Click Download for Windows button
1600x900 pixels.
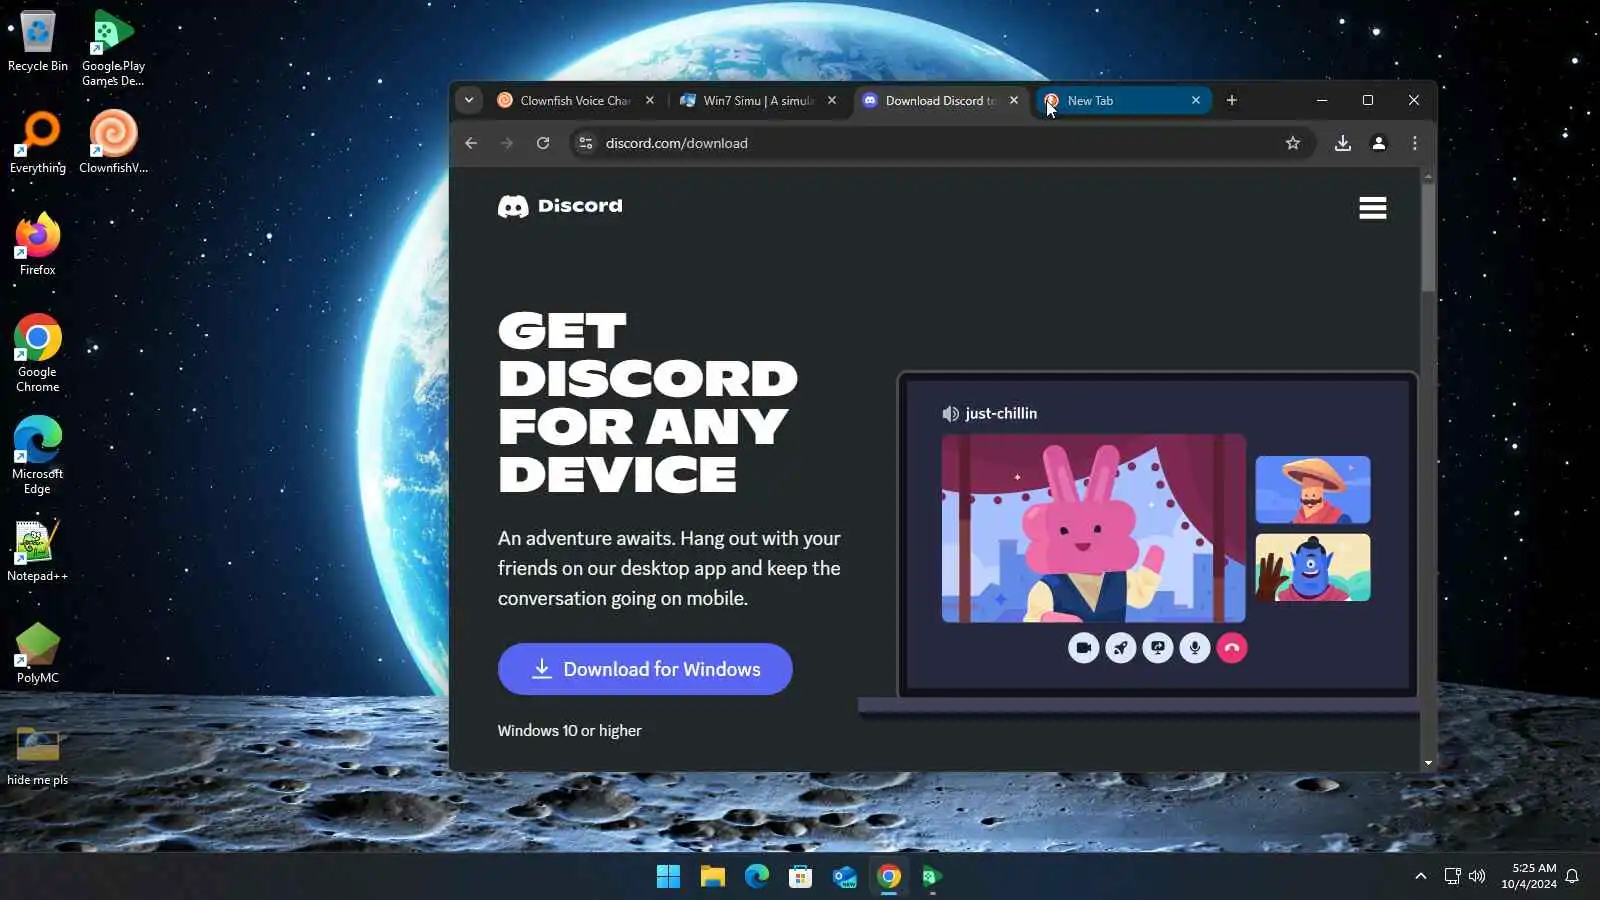(645, 669)
